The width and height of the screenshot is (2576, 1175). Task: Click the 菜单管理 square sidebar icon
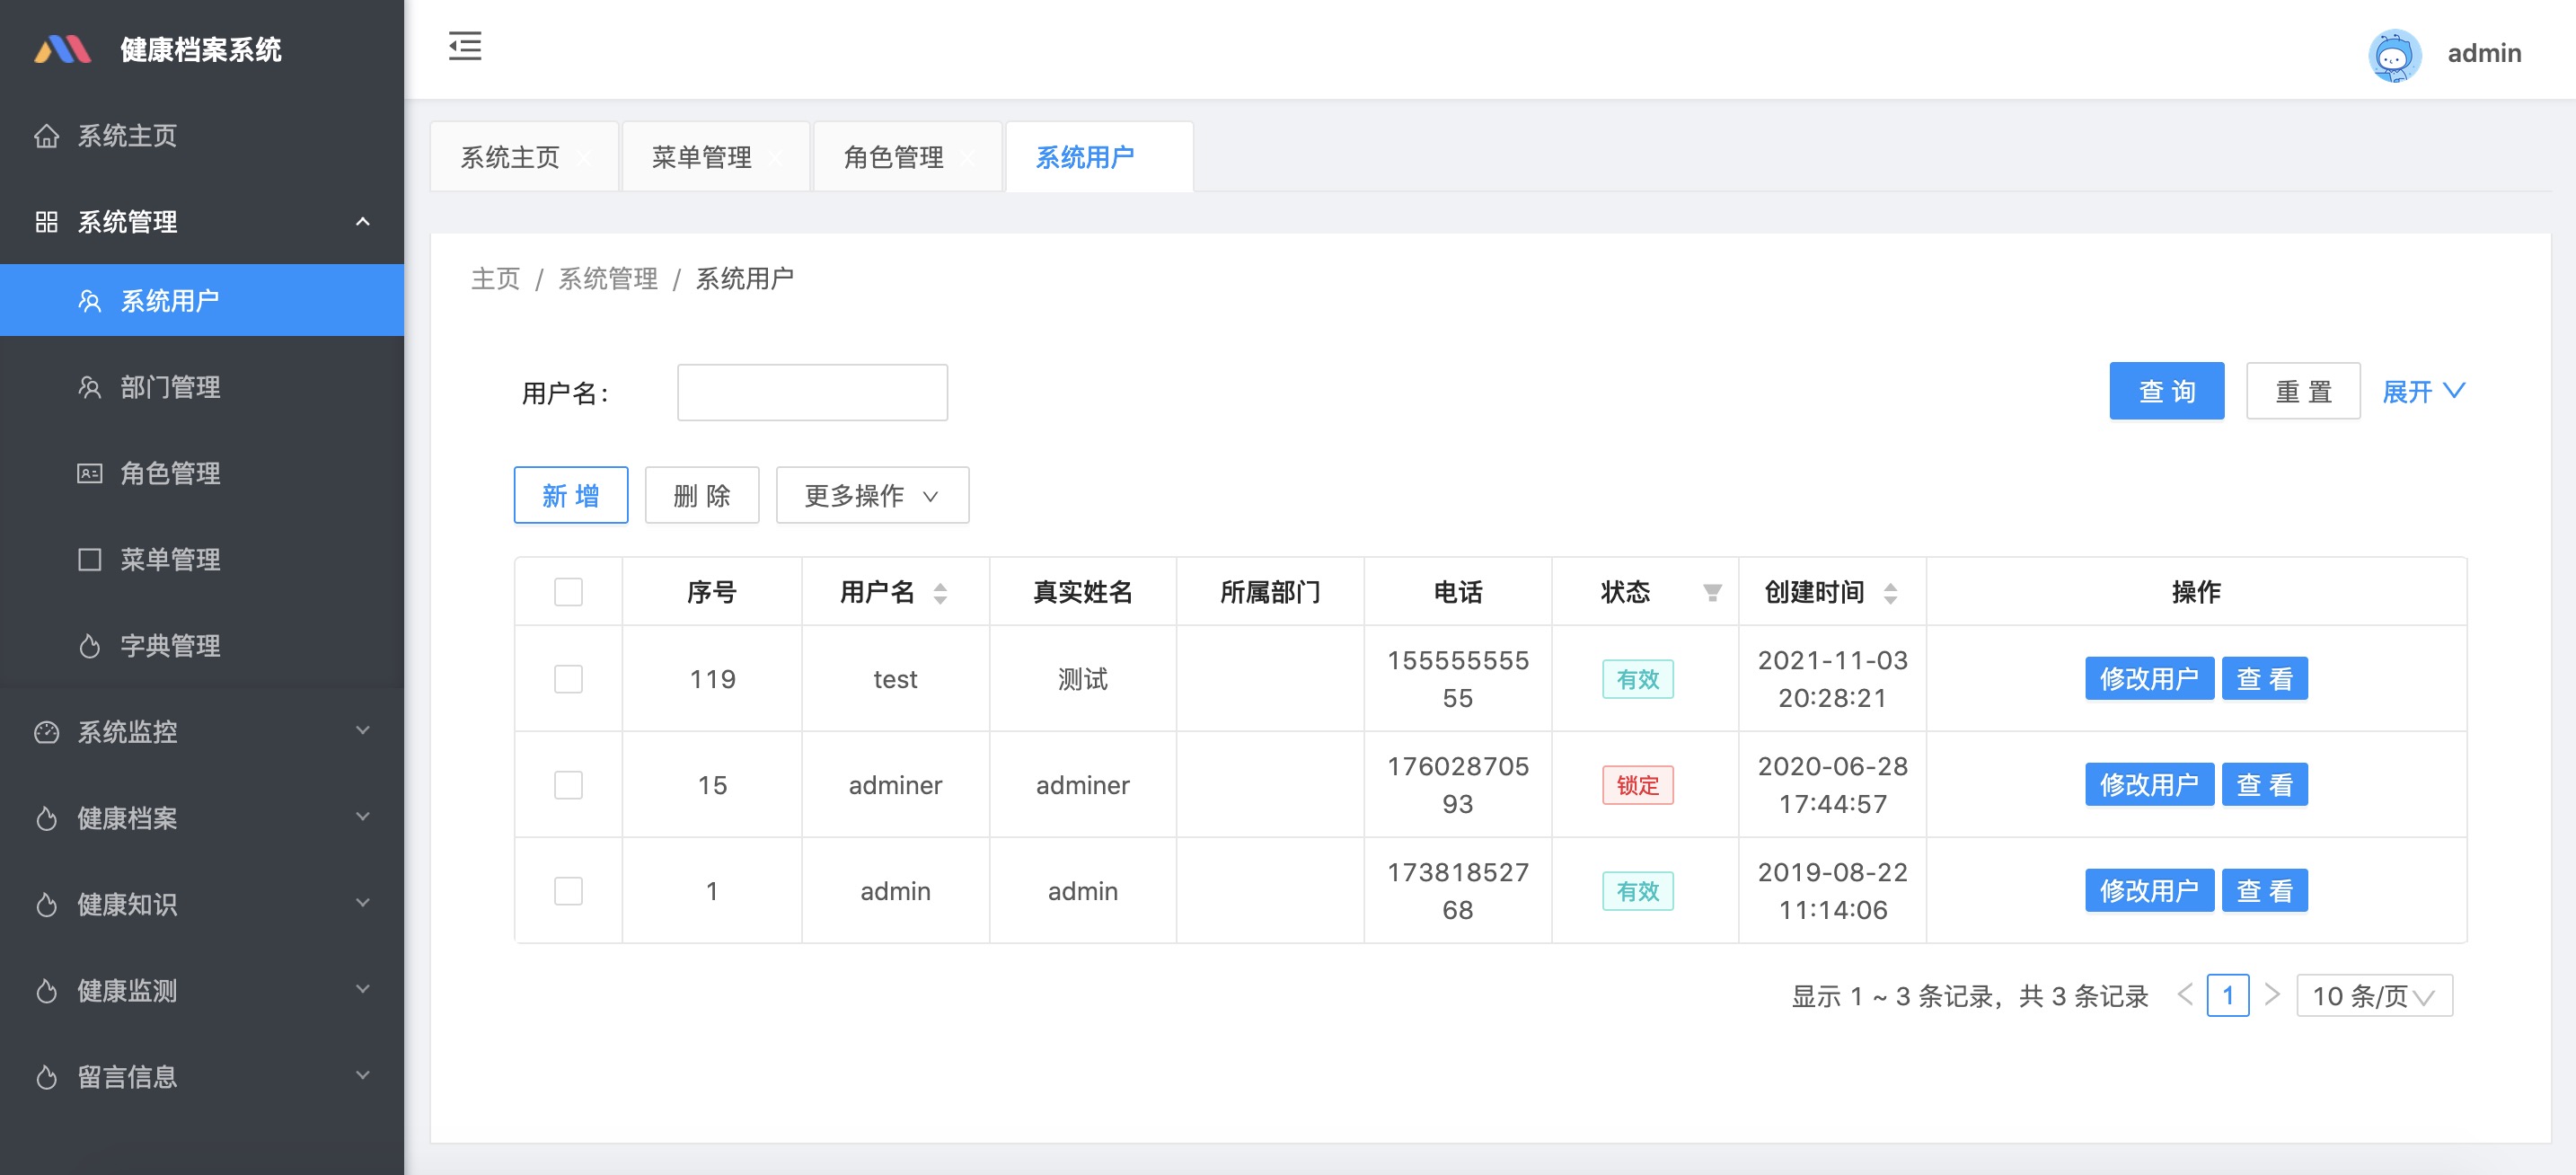pos(90,559)
